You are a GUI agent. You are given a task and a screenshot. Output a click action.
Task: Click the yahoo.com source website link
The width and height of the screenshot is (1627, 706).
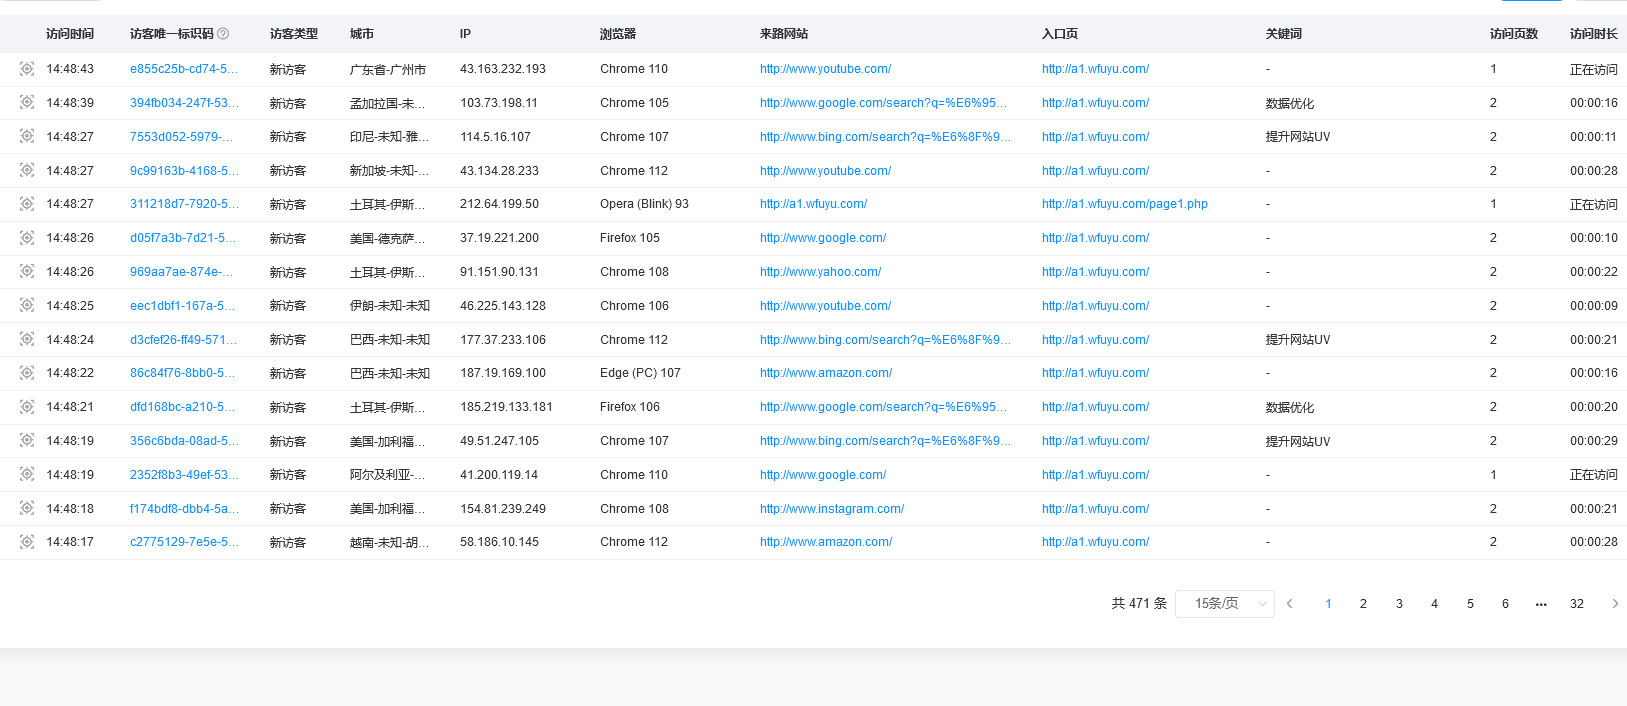pos(820,272)
